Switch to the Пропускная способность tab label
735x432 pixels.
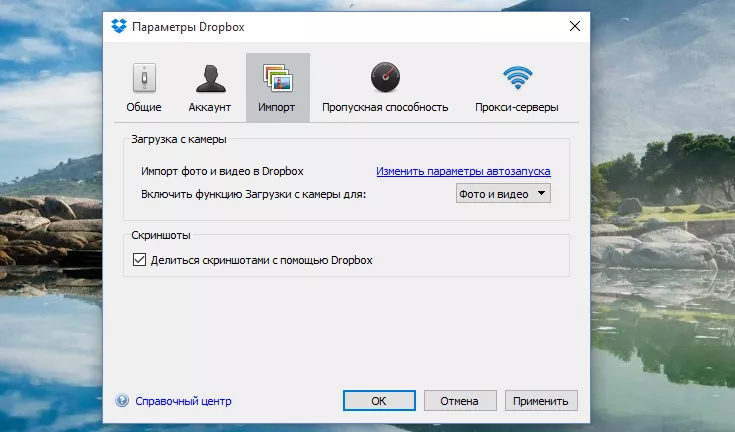(385, 107)
